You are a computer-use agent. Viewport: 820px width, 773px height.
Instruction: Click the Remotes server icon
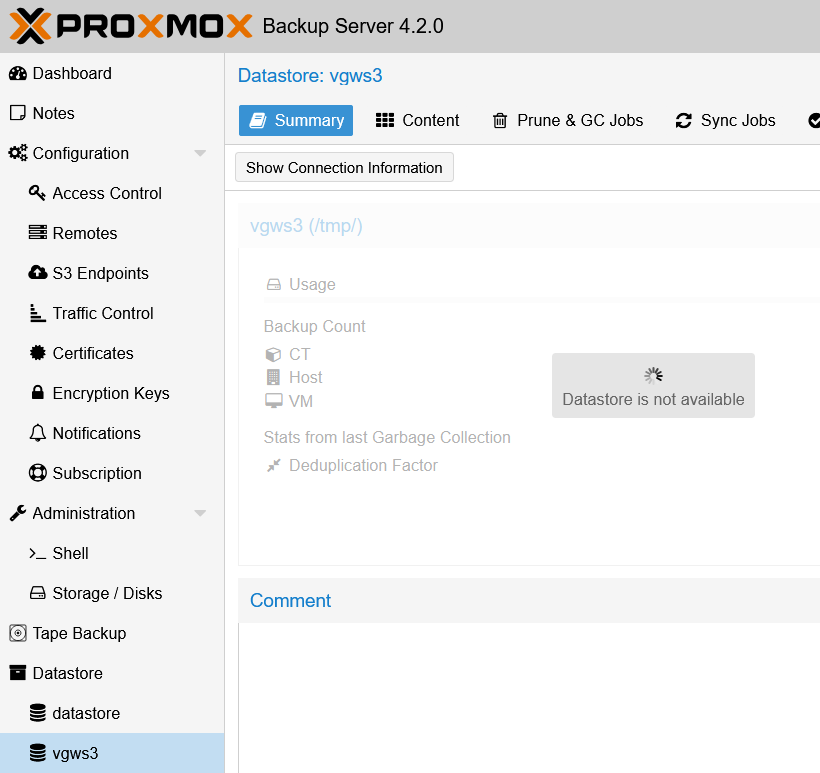coord(37,233)
